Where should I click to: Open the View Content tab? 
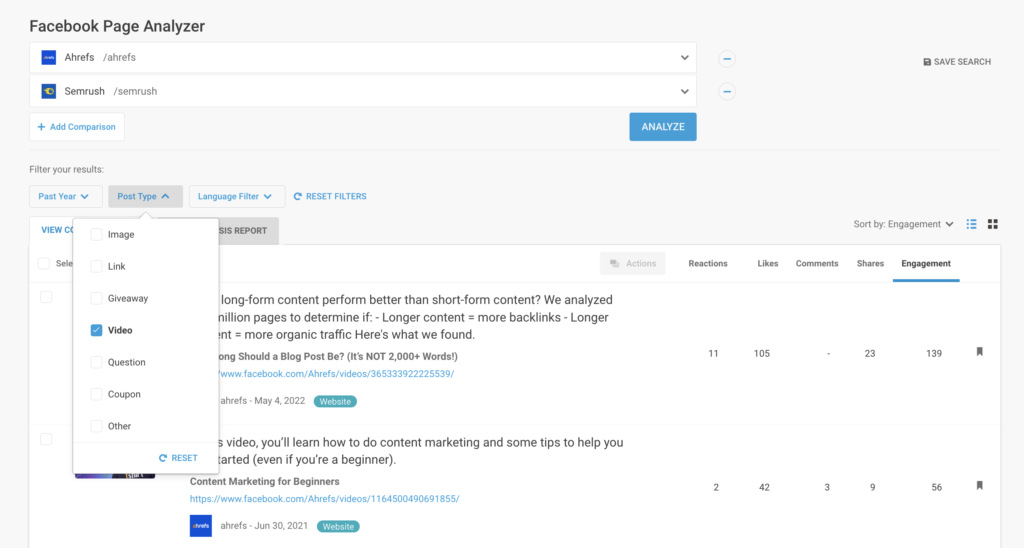(52, 231)
